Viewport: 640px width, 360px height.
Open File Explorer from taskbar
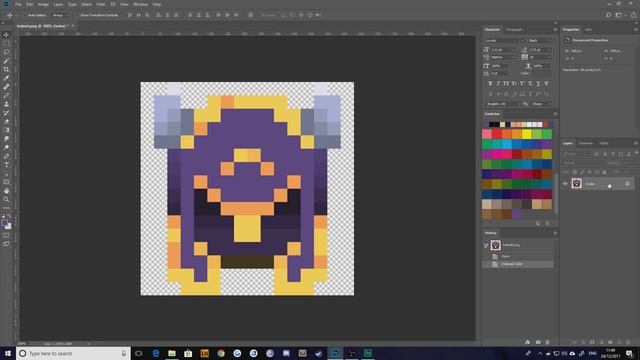coord(172,353)
